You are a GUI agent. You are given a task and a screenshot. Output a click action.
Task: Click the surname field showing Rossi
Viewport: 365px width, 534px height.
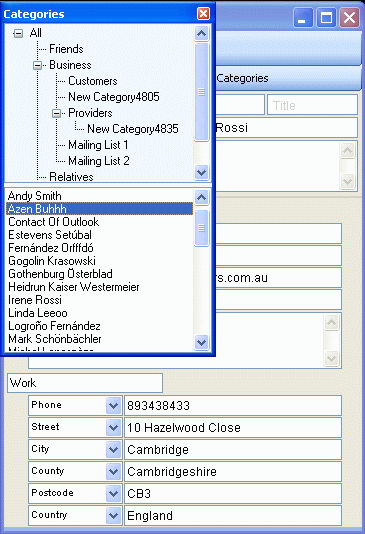[x=287, y=128]
